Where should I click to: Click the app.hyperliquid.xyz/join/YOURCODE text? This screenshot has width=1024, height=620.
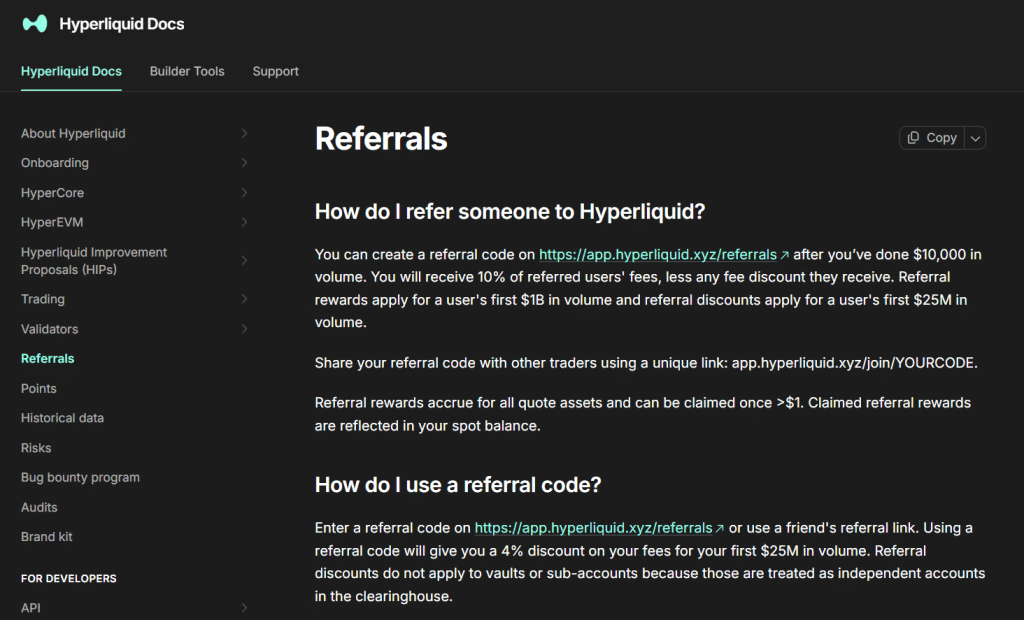coord(853,363)
